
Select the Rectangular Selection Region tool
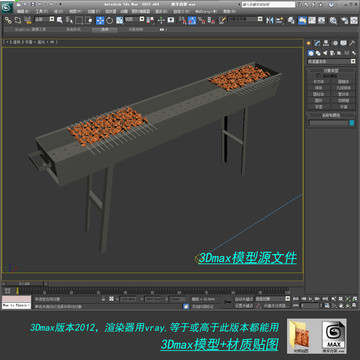coord(79,20)
